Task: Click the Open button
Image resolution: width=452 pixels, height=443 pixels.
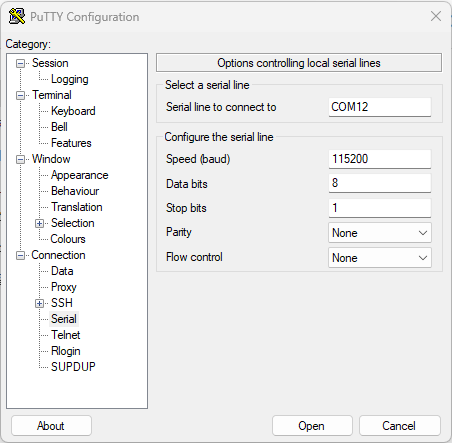Action: coord(312,426)
